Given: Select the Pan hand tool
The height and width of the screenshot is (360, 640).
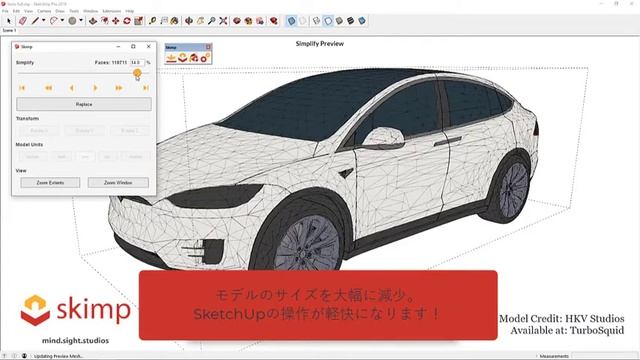Looking at the screenshot, I should pyautogui.click(x=200, y=21).
